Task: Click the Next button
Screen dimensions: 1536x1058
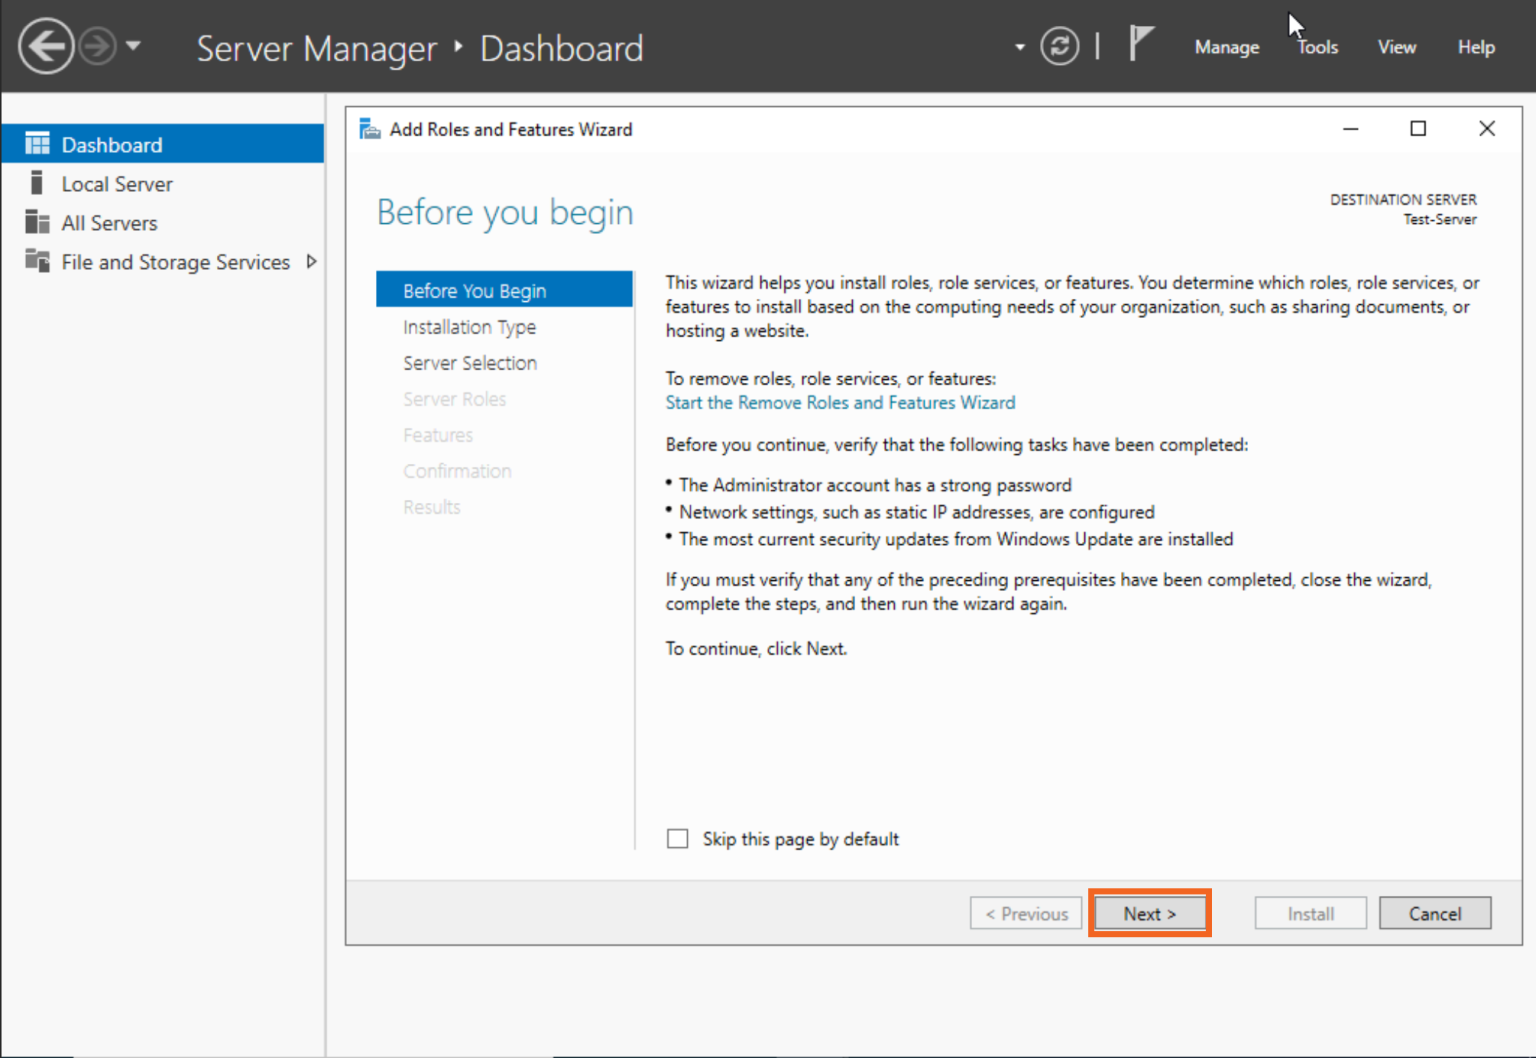Action: pyautogui.click(x=1148, y=913)
